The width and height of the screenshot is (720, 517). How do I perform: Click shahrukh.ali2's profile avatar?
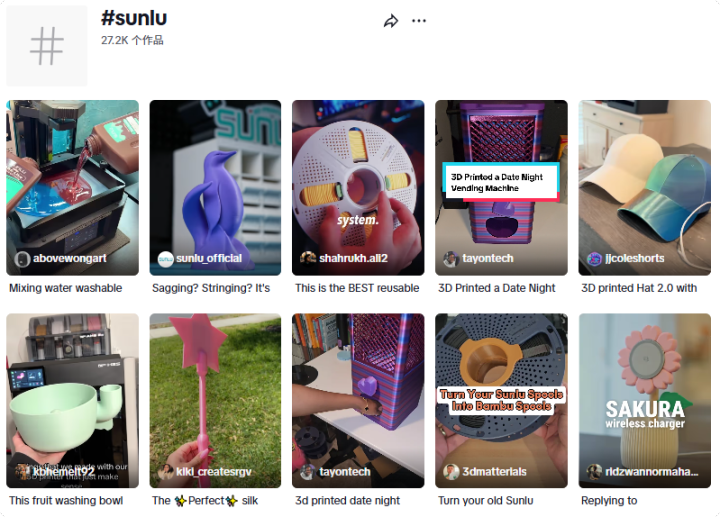pos(308,258)
